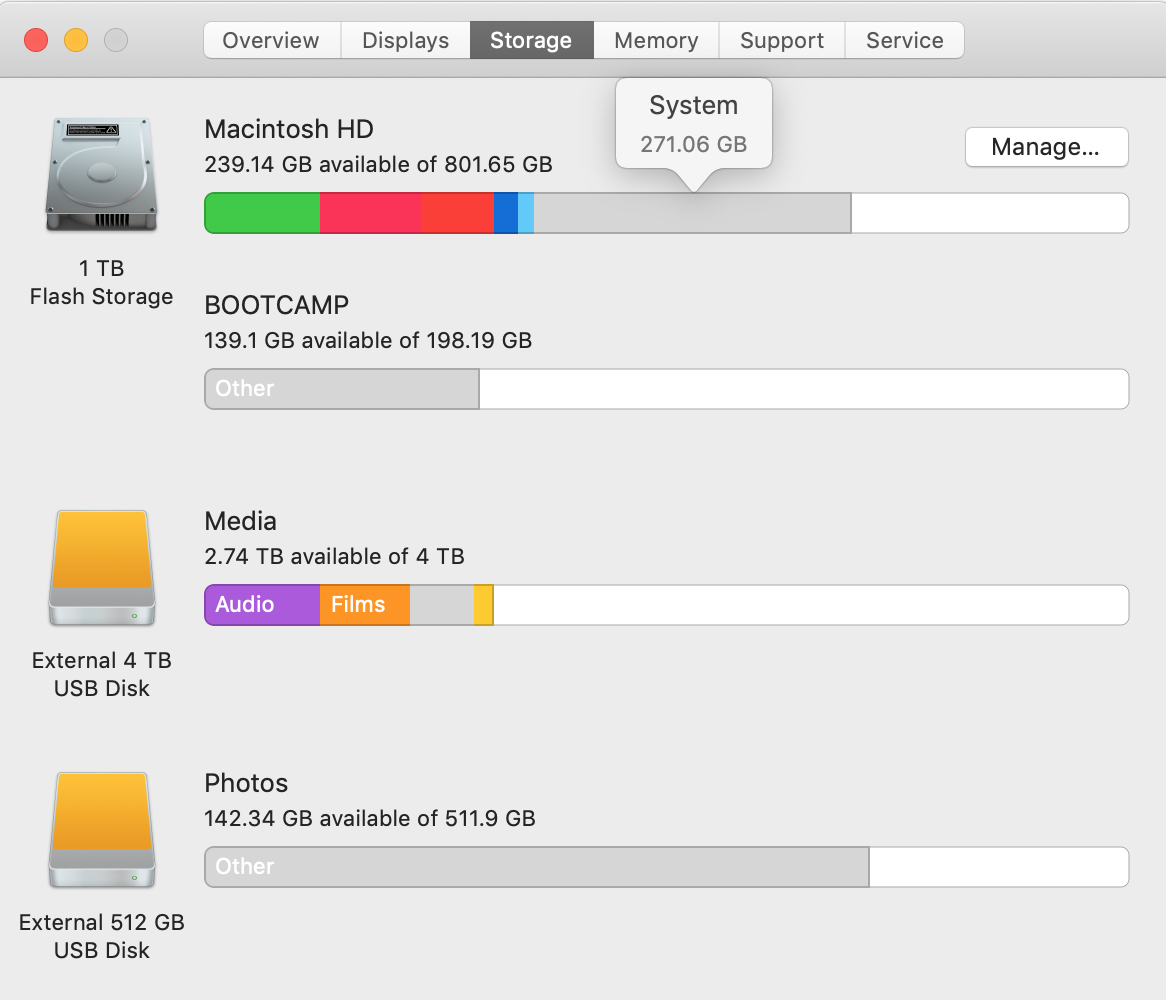Click the External 4 TB USB disk icon
Screen dimensions: 1166x1000
point(101,568)
